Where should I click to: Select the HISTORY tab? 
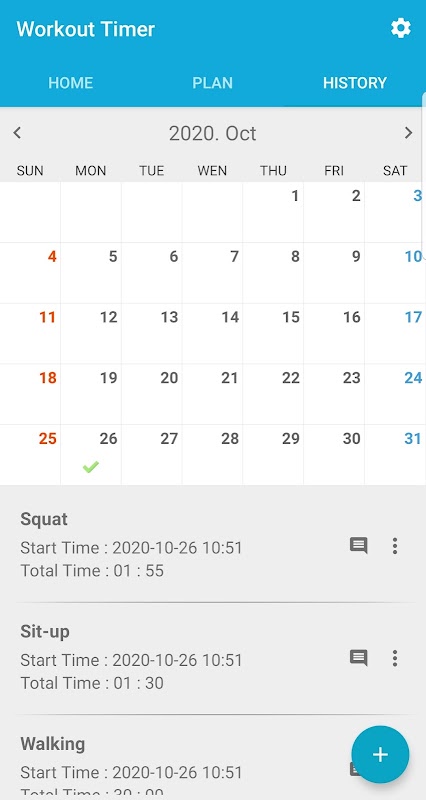(355, 83)
